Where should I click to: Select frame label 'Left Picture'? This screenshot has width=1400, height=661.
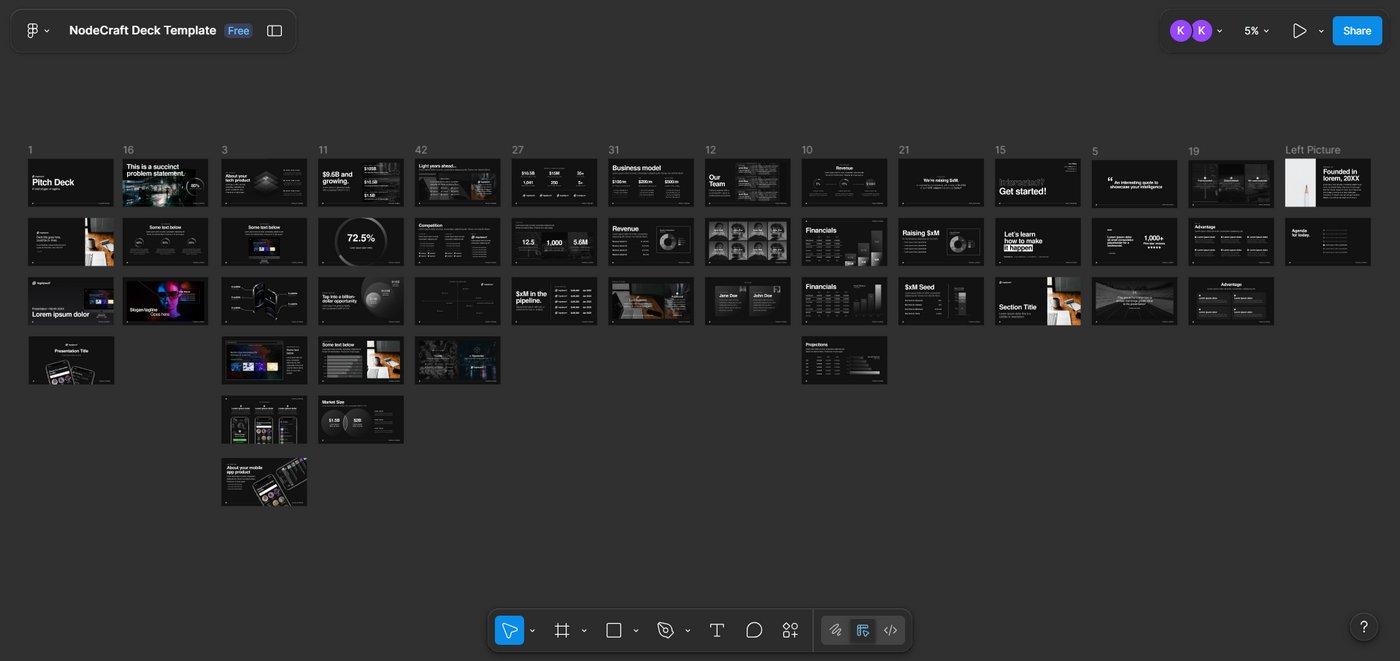point(1313,150)
